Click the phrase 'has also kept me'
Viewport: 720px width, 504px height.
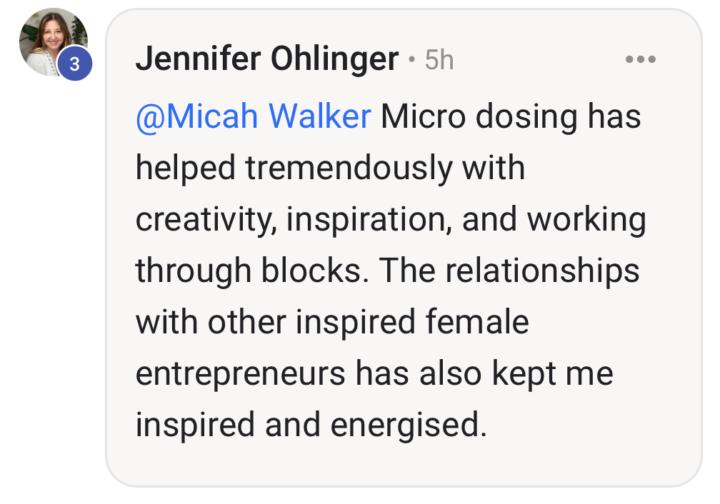coord(484,374)
